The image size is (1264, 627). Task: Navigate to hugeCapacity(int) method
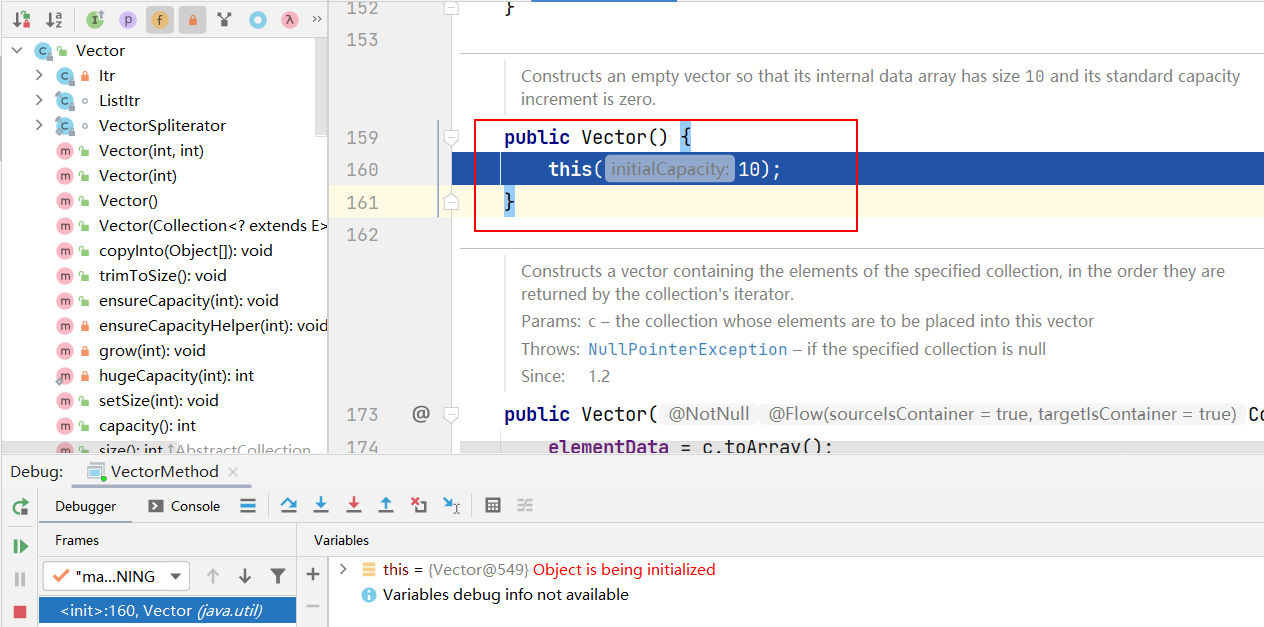(176, 375)
